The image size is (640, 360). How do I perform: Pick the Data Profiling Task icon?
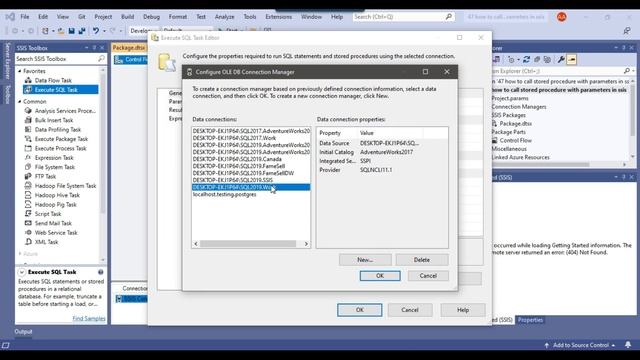(x=28, y=129)
